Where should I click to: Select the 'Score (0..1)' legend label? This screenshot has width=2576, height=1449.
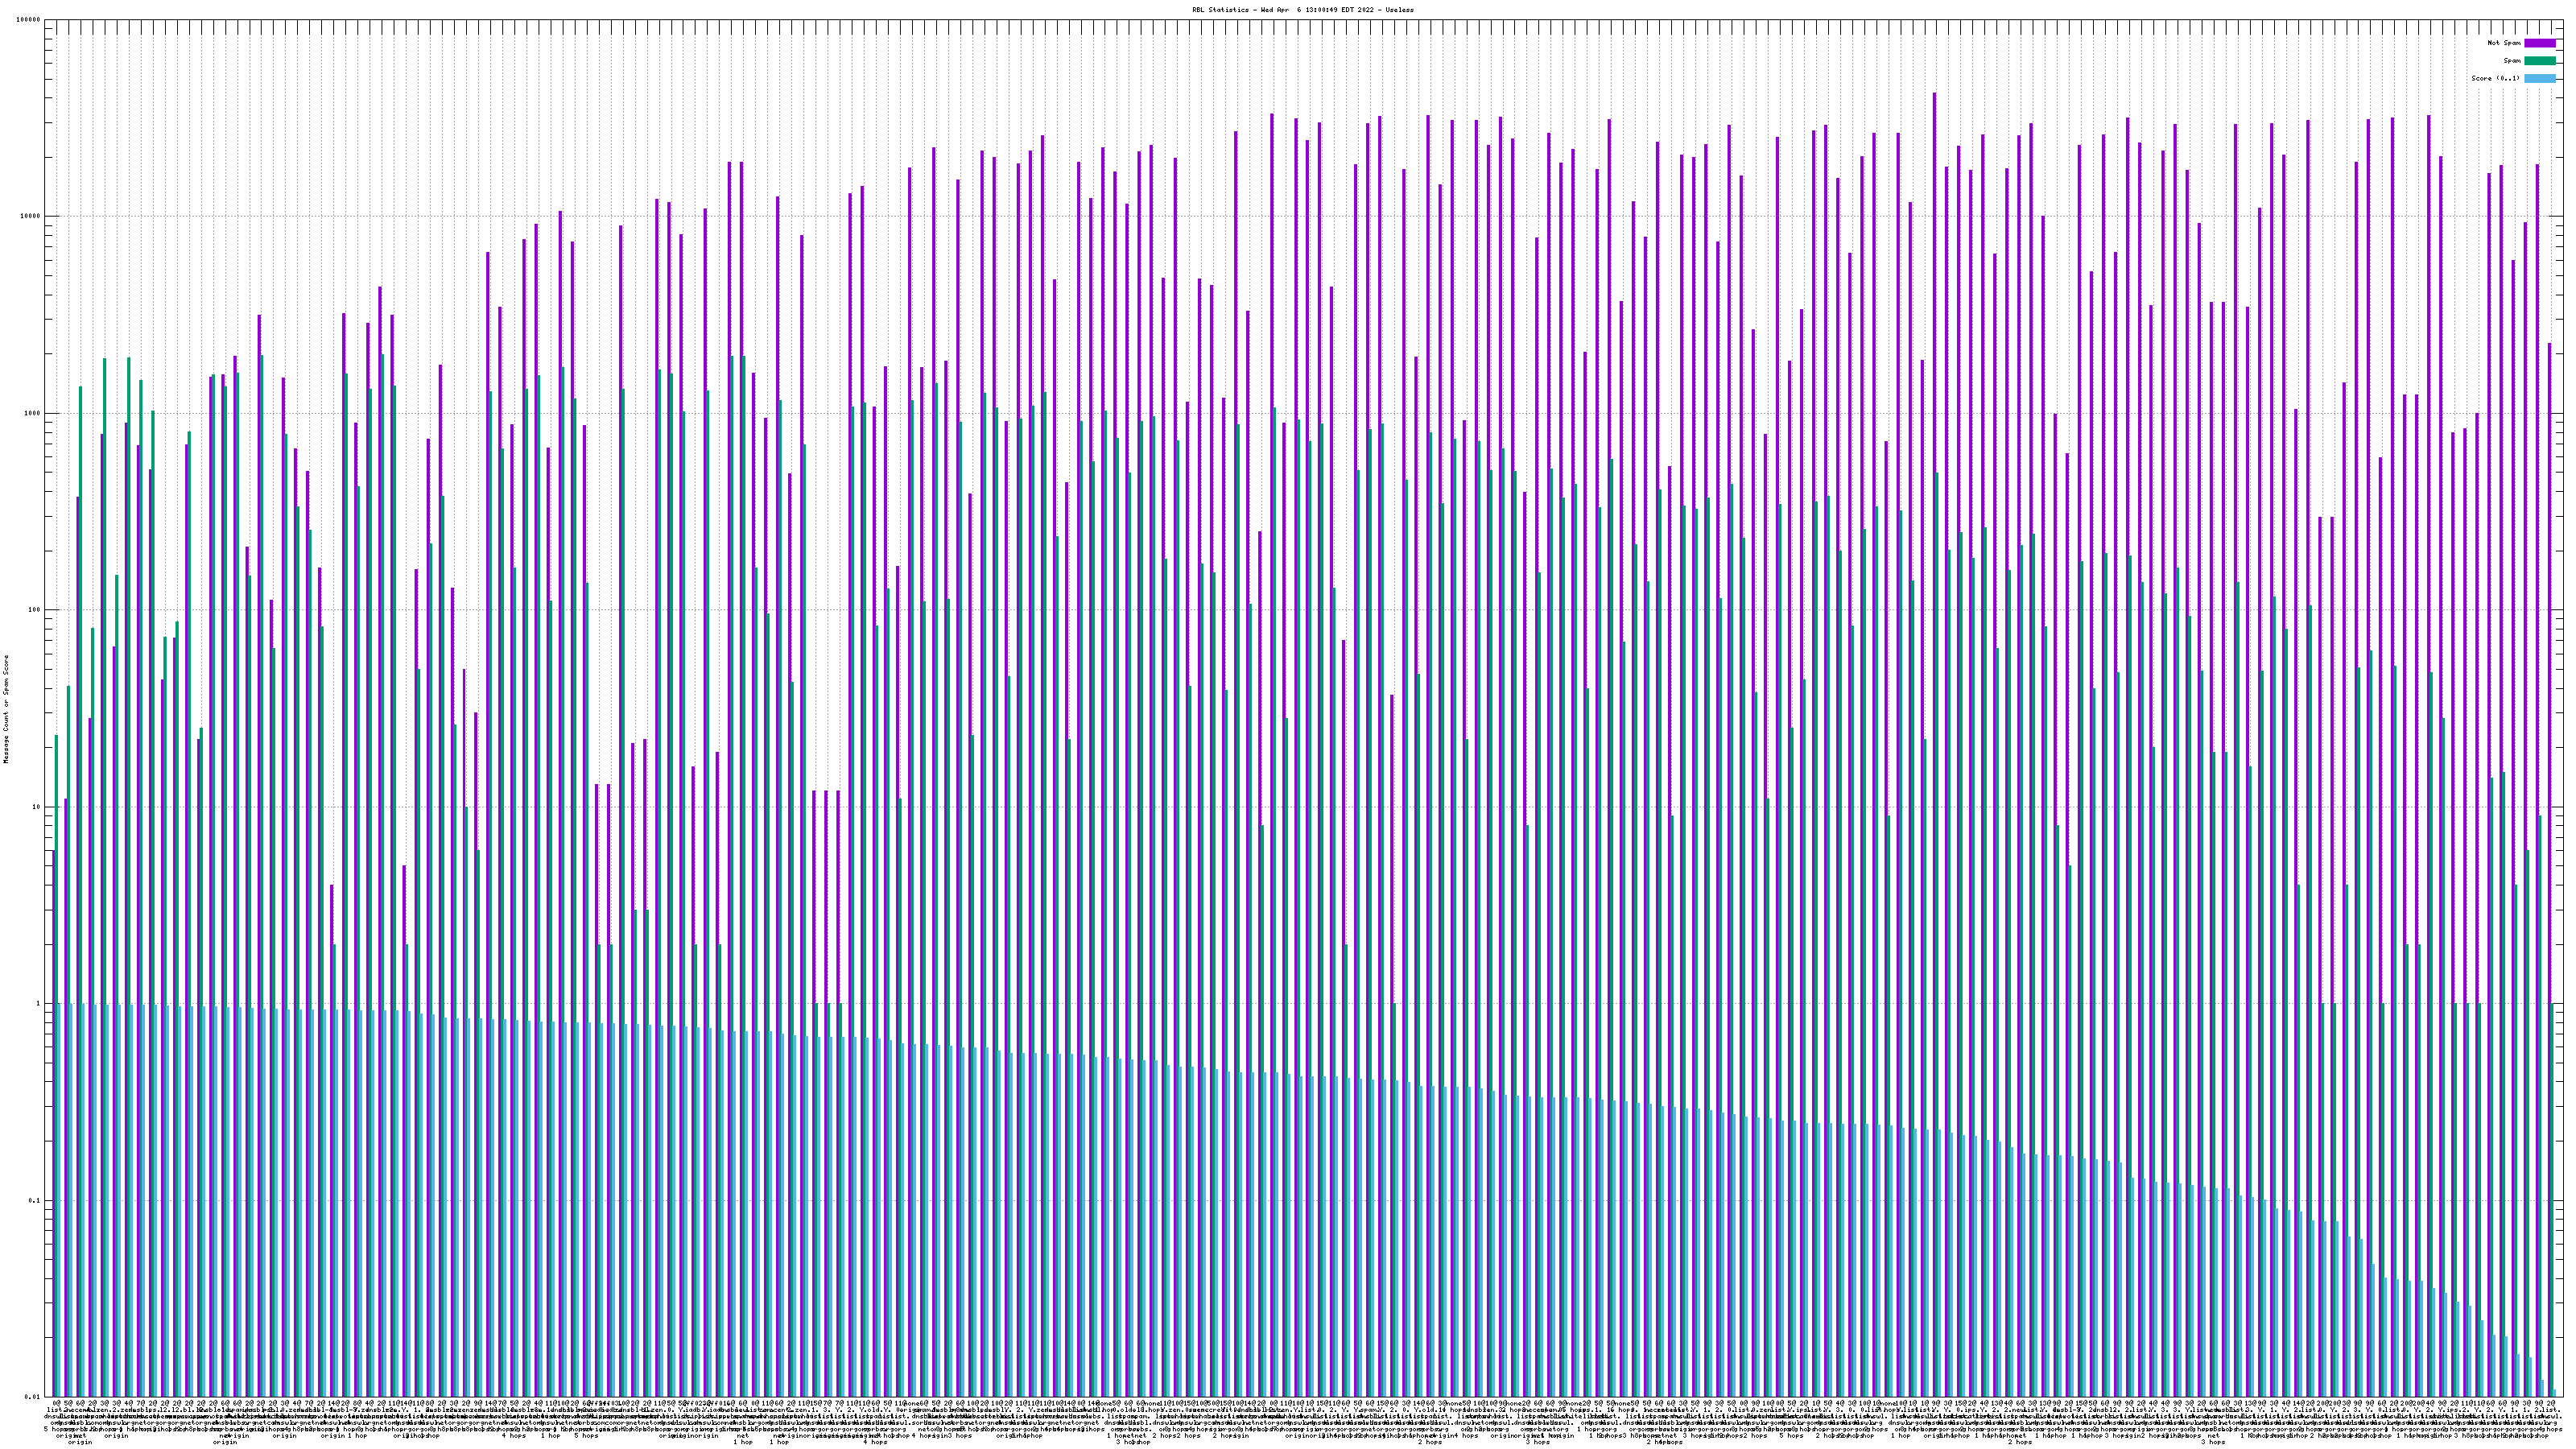click(2495, 78)
